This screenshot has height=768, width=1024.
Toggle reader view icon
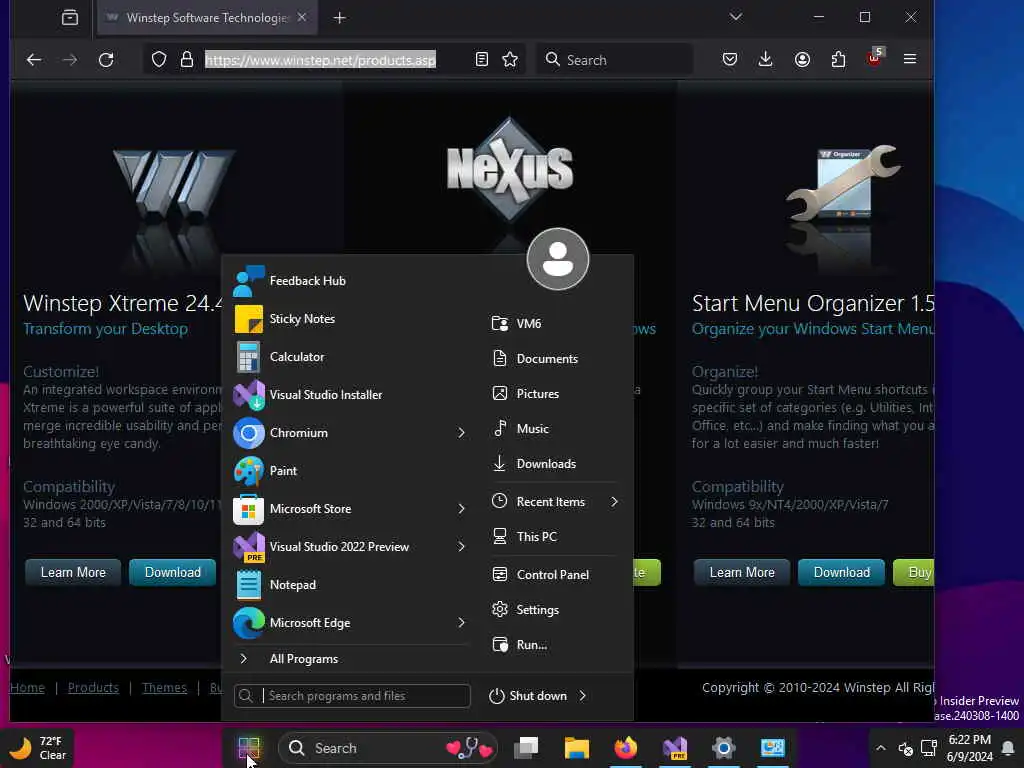click(x=482, y=60)
